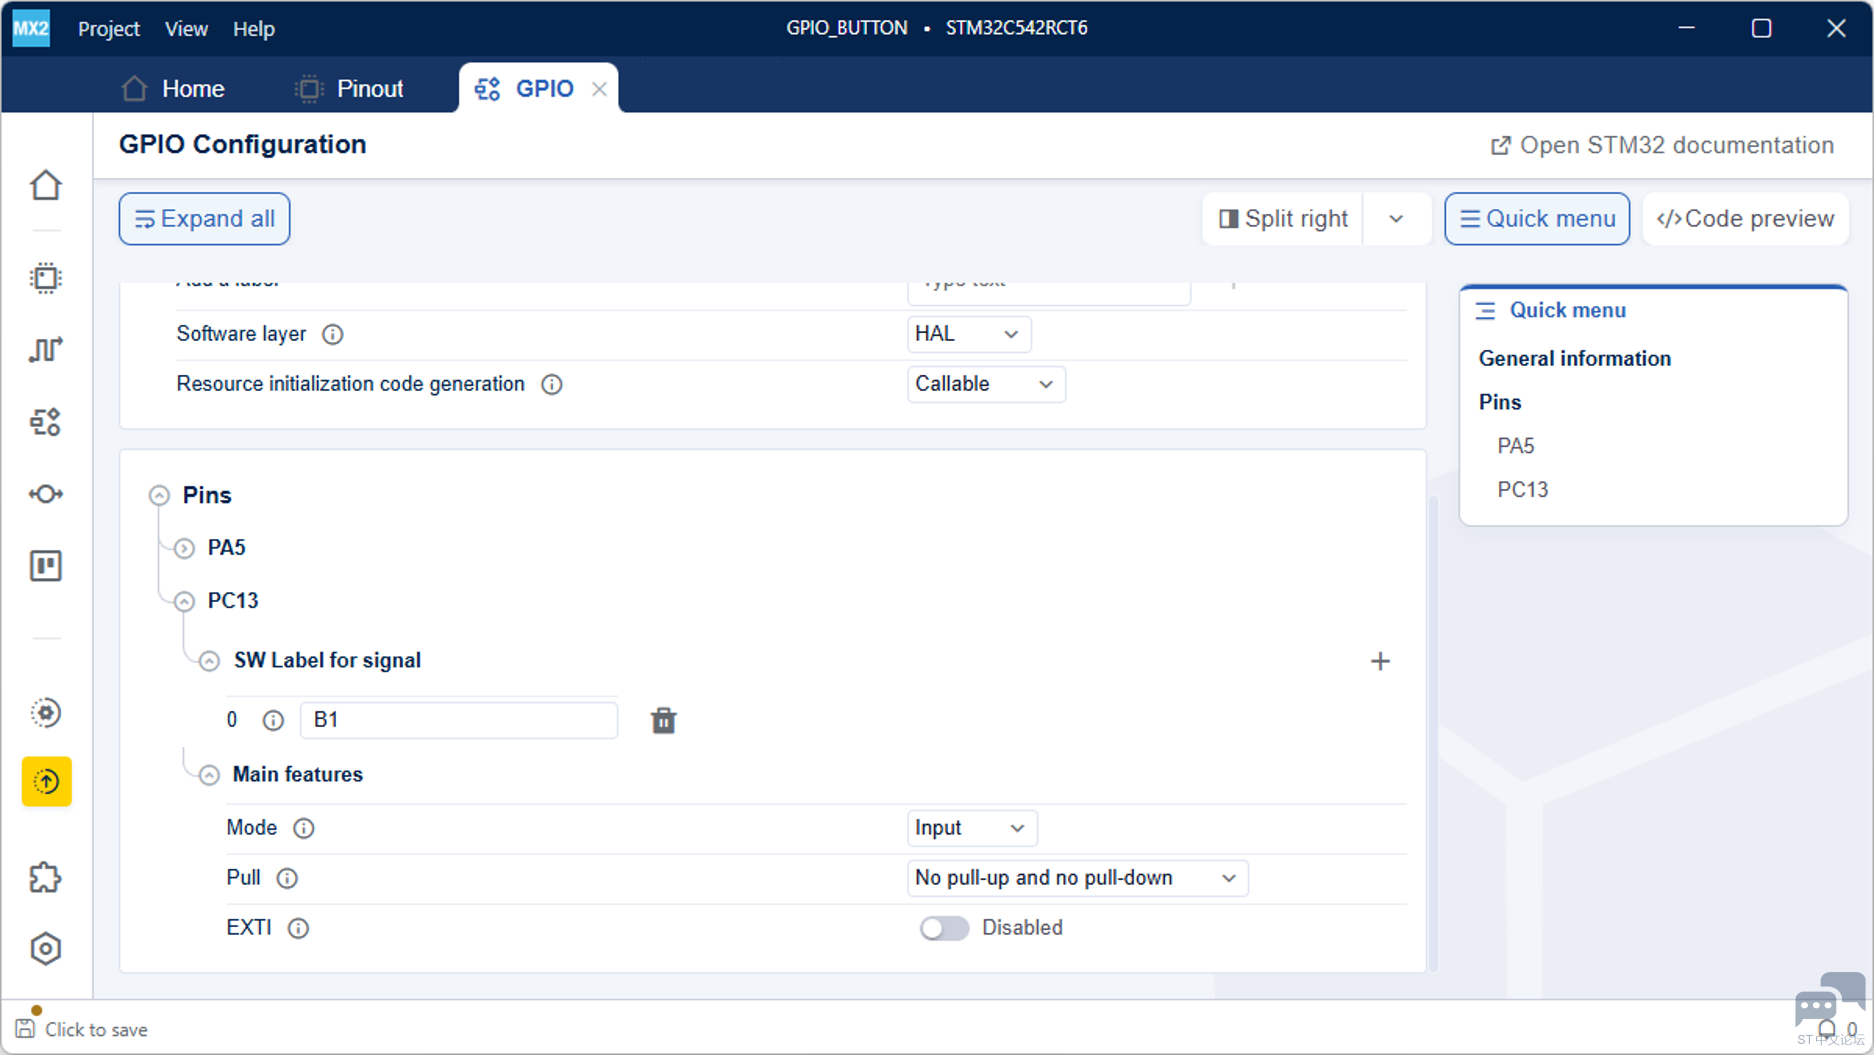Open the Help menu
Screen dimensions: 1874x1055
[x=254, y=29]
